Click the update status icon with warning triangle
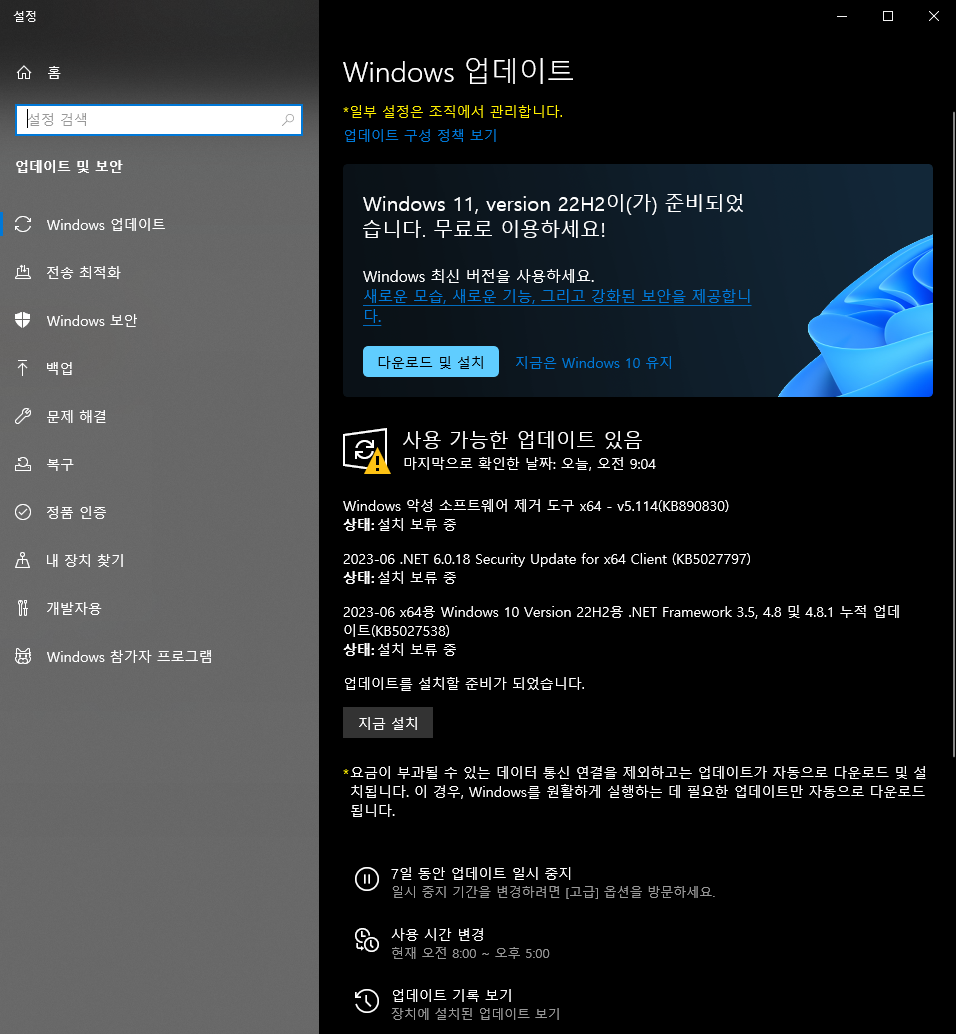956x1034 pixels. 366,451
